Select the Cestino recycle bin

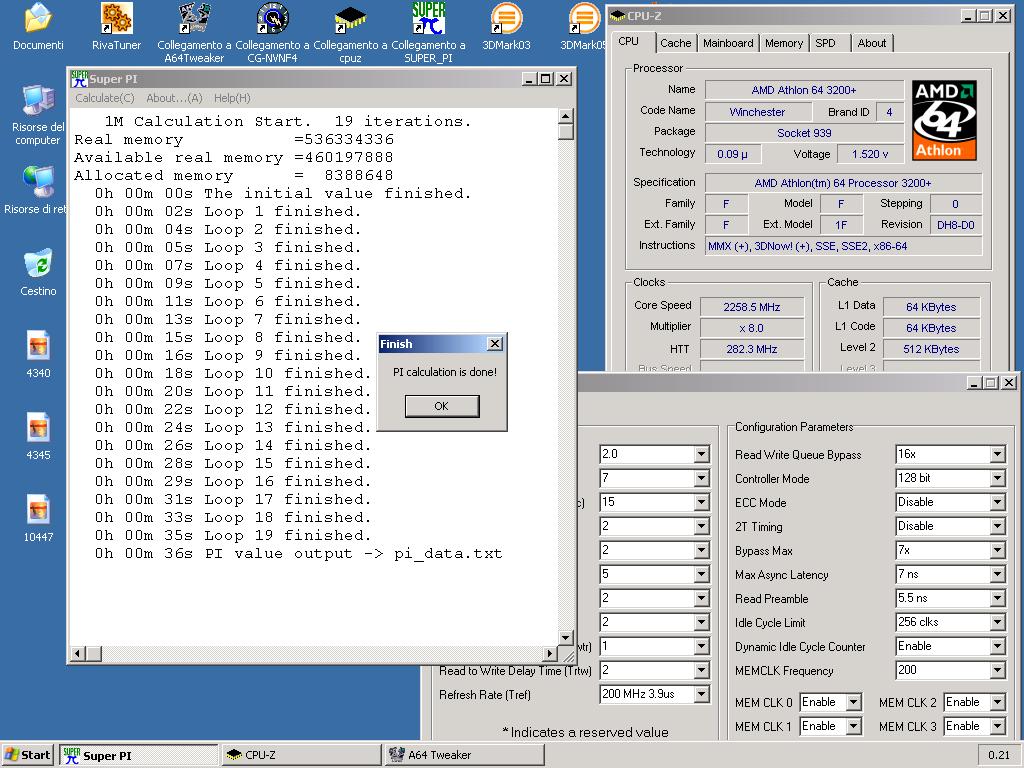tap(38, 272)
